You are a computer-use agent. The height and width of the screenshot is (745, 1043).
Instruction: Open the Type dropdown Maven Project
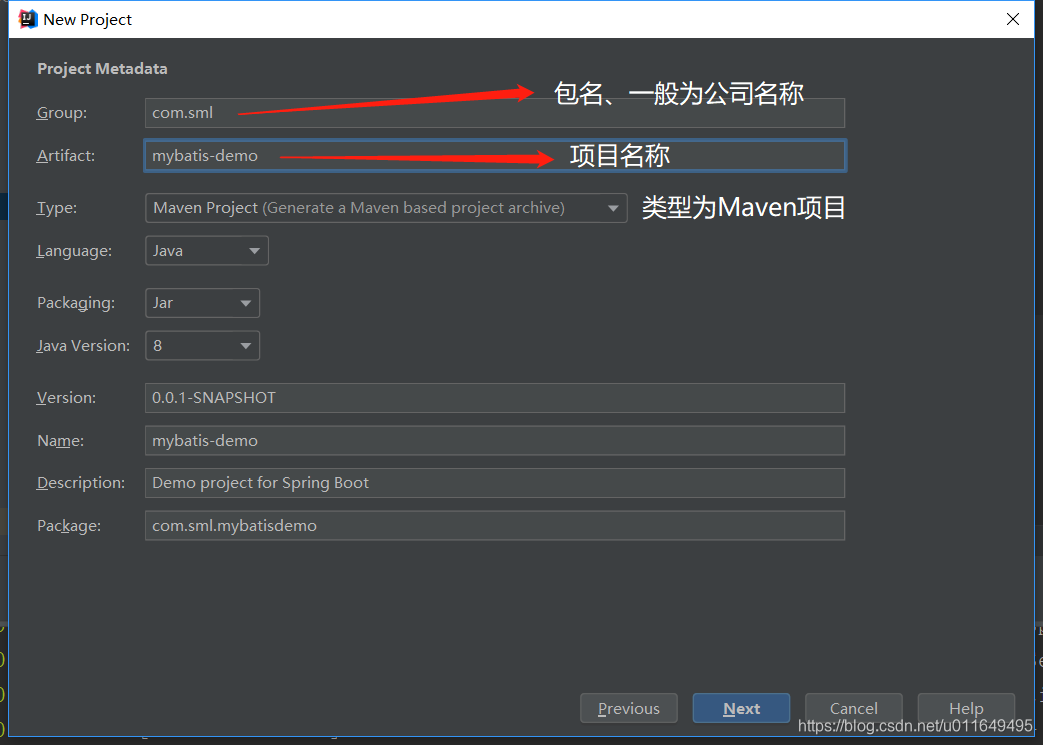point(386,208)
